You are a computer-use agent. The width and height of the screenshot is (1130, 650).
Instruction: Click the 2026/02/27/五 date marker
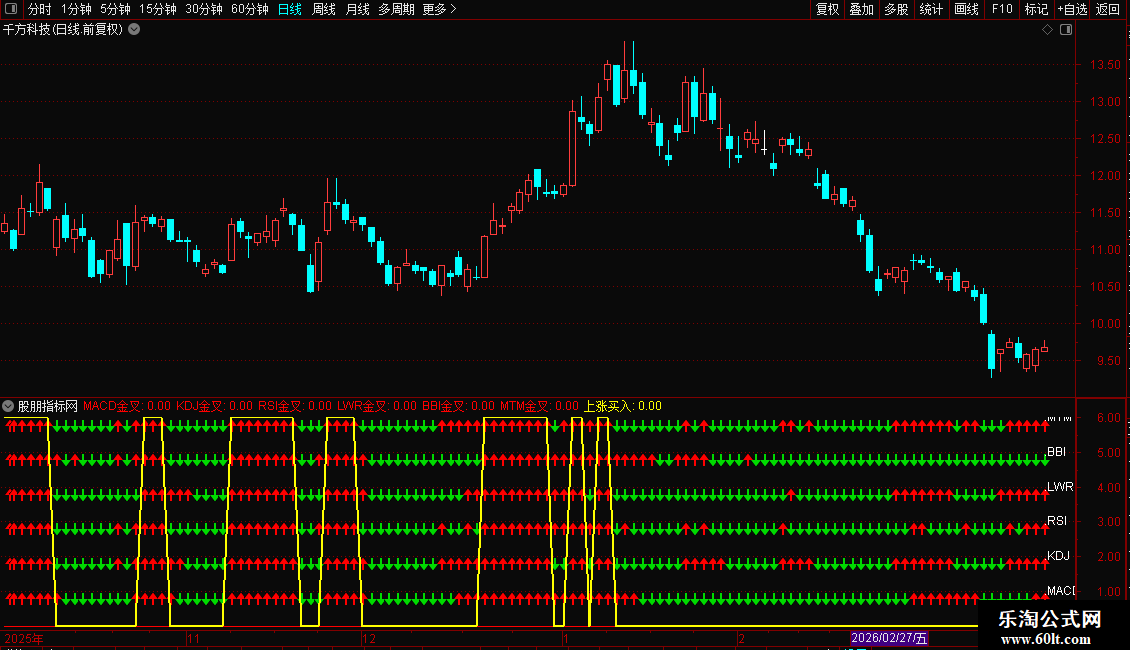889,638
